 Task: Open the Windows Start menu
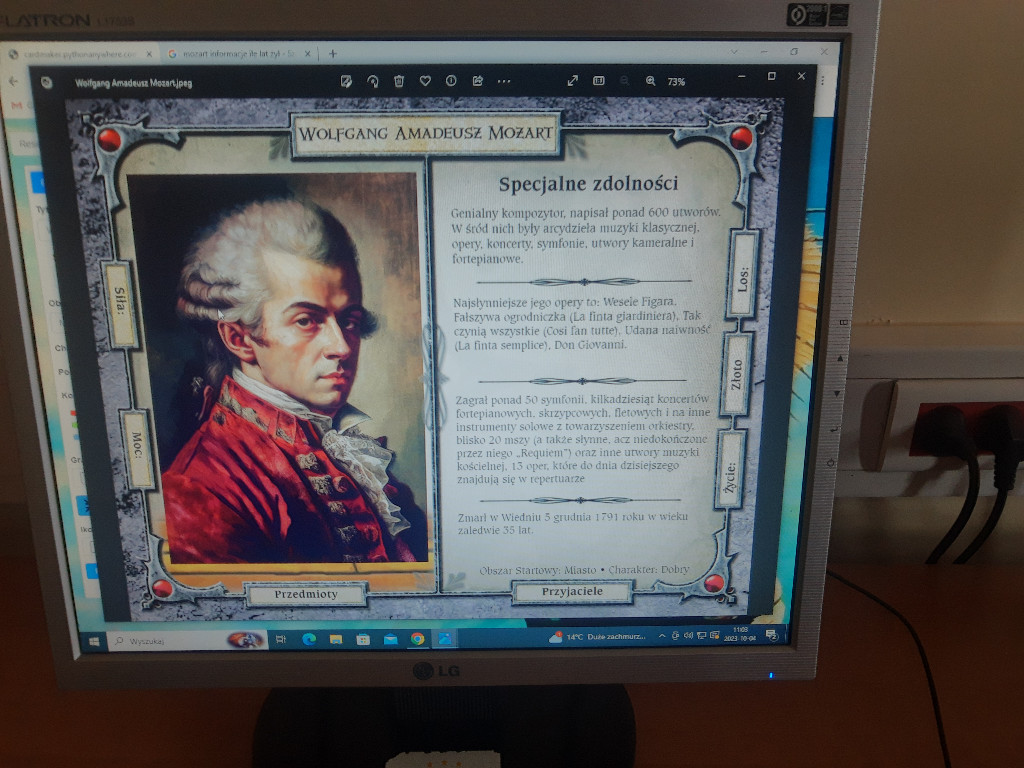click(x=94, y=640)
